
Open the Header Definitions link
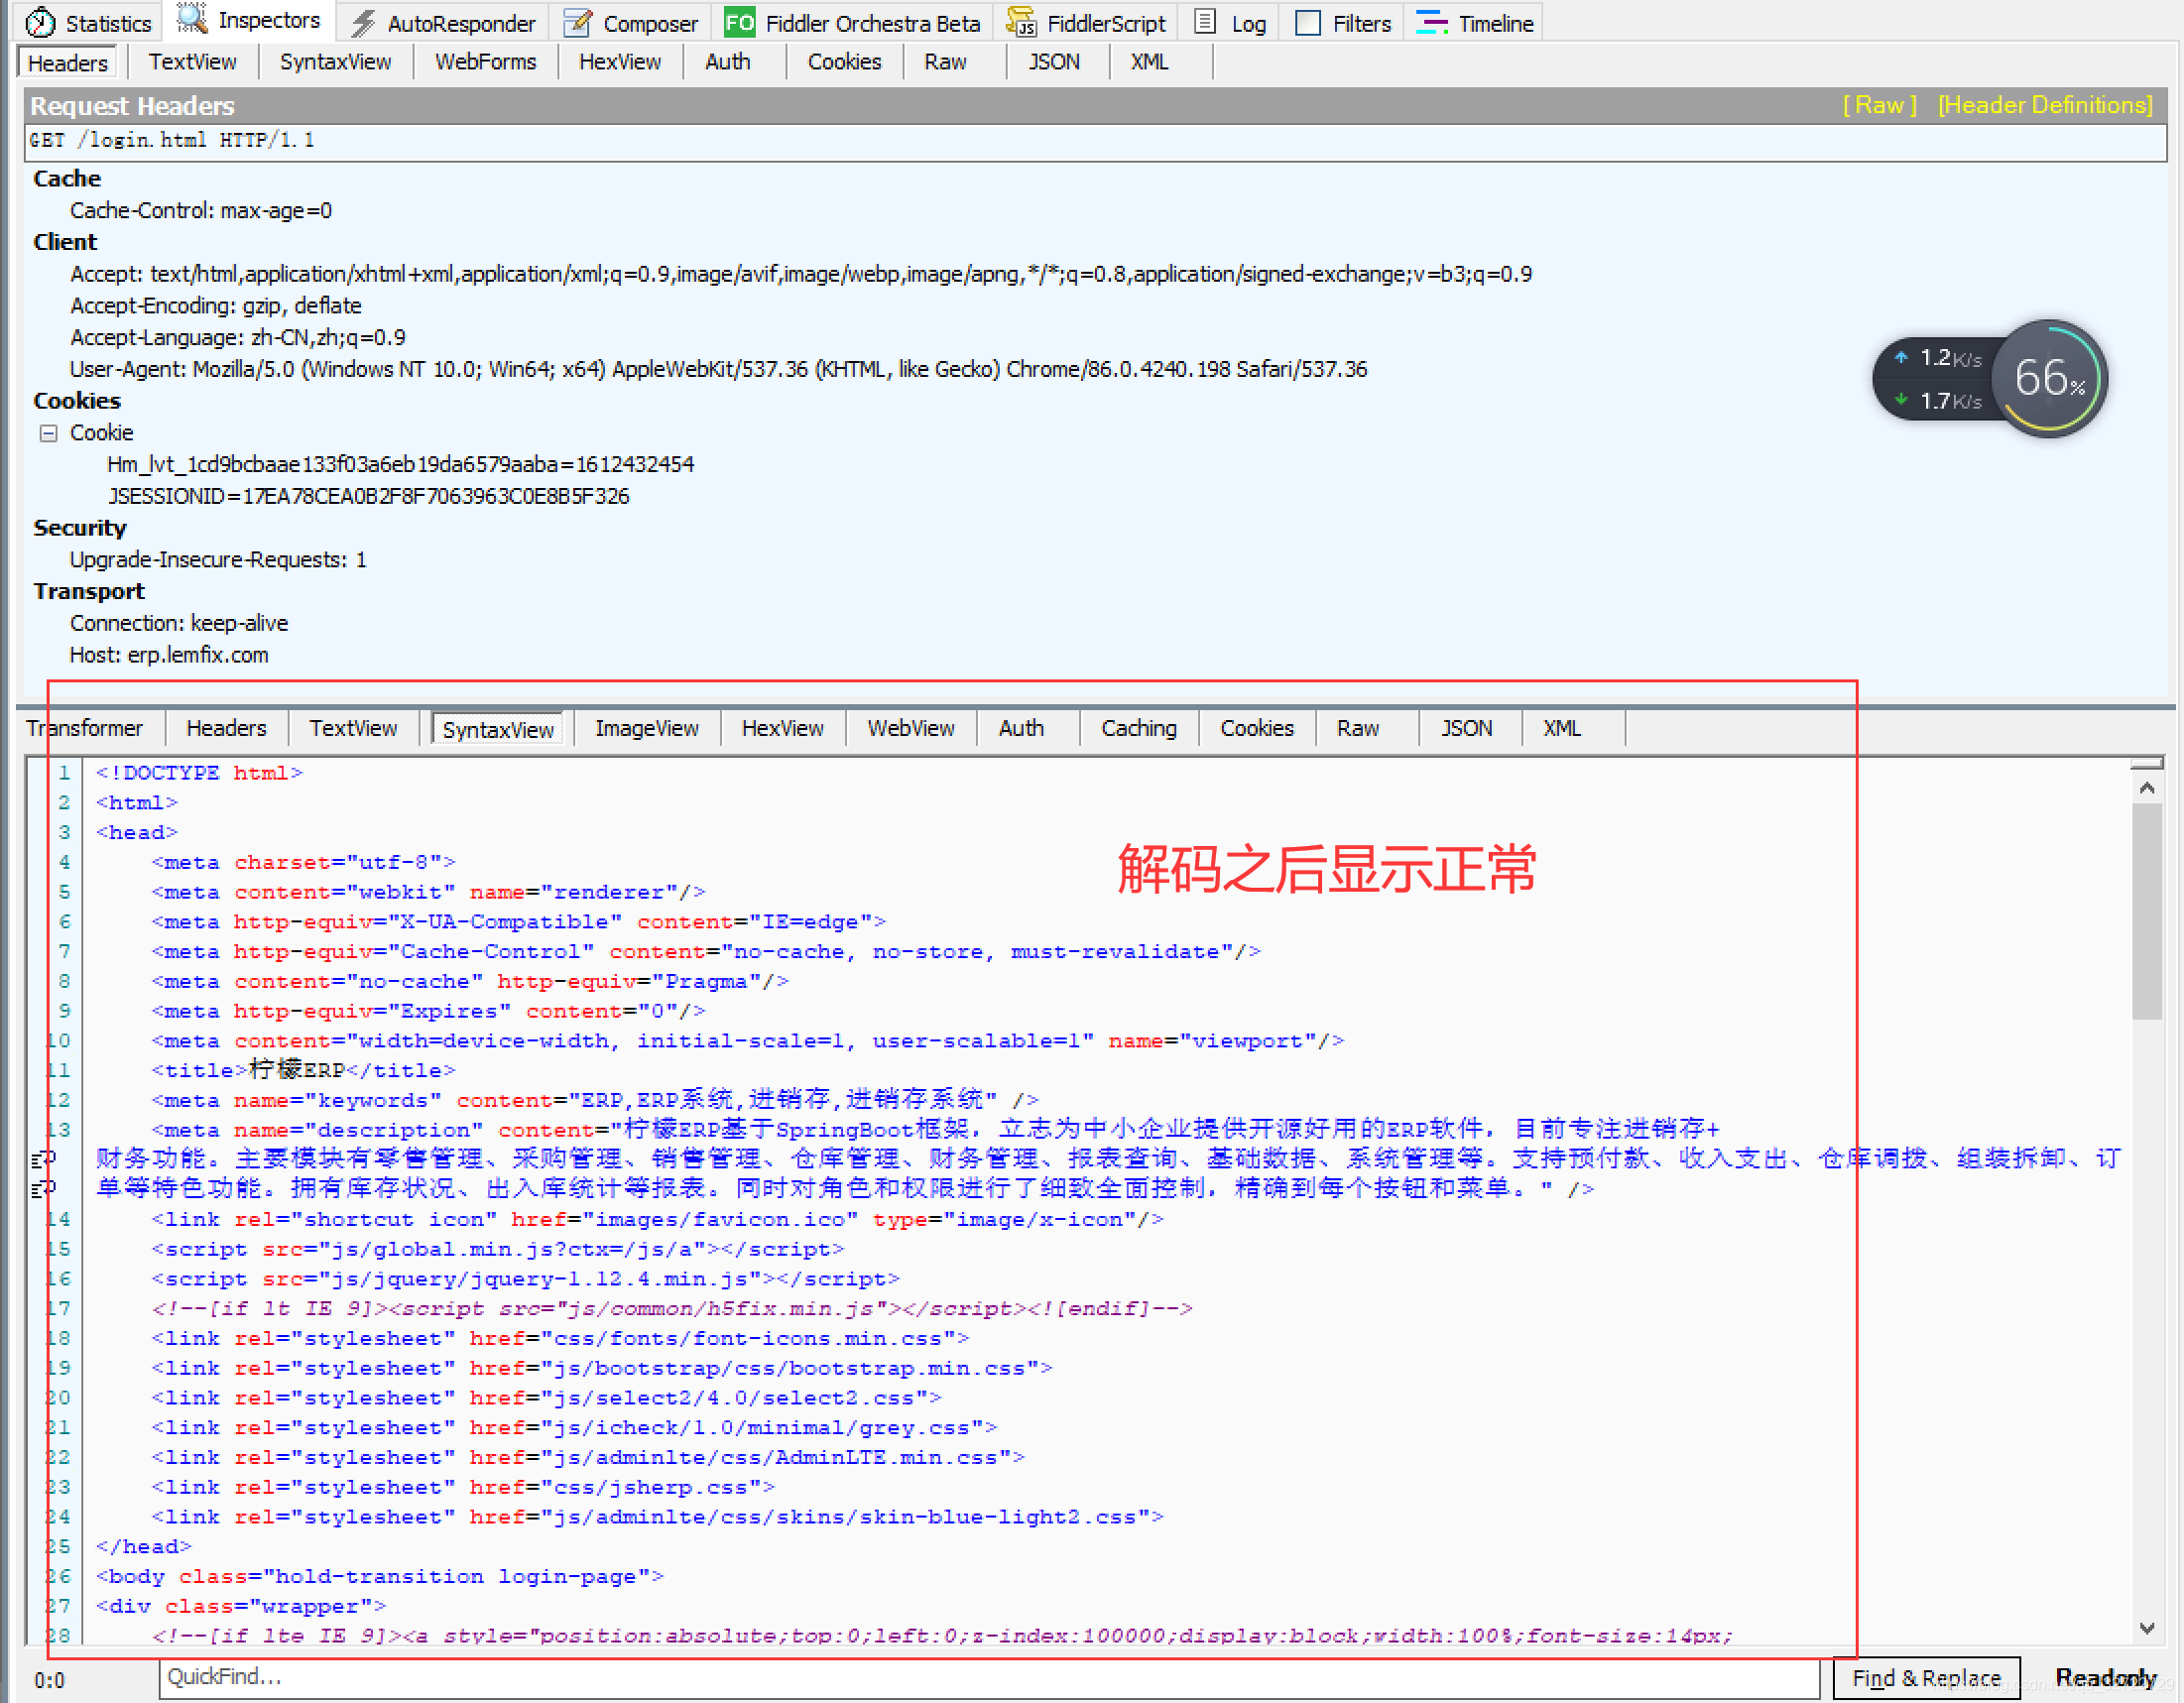point(2044,105)
